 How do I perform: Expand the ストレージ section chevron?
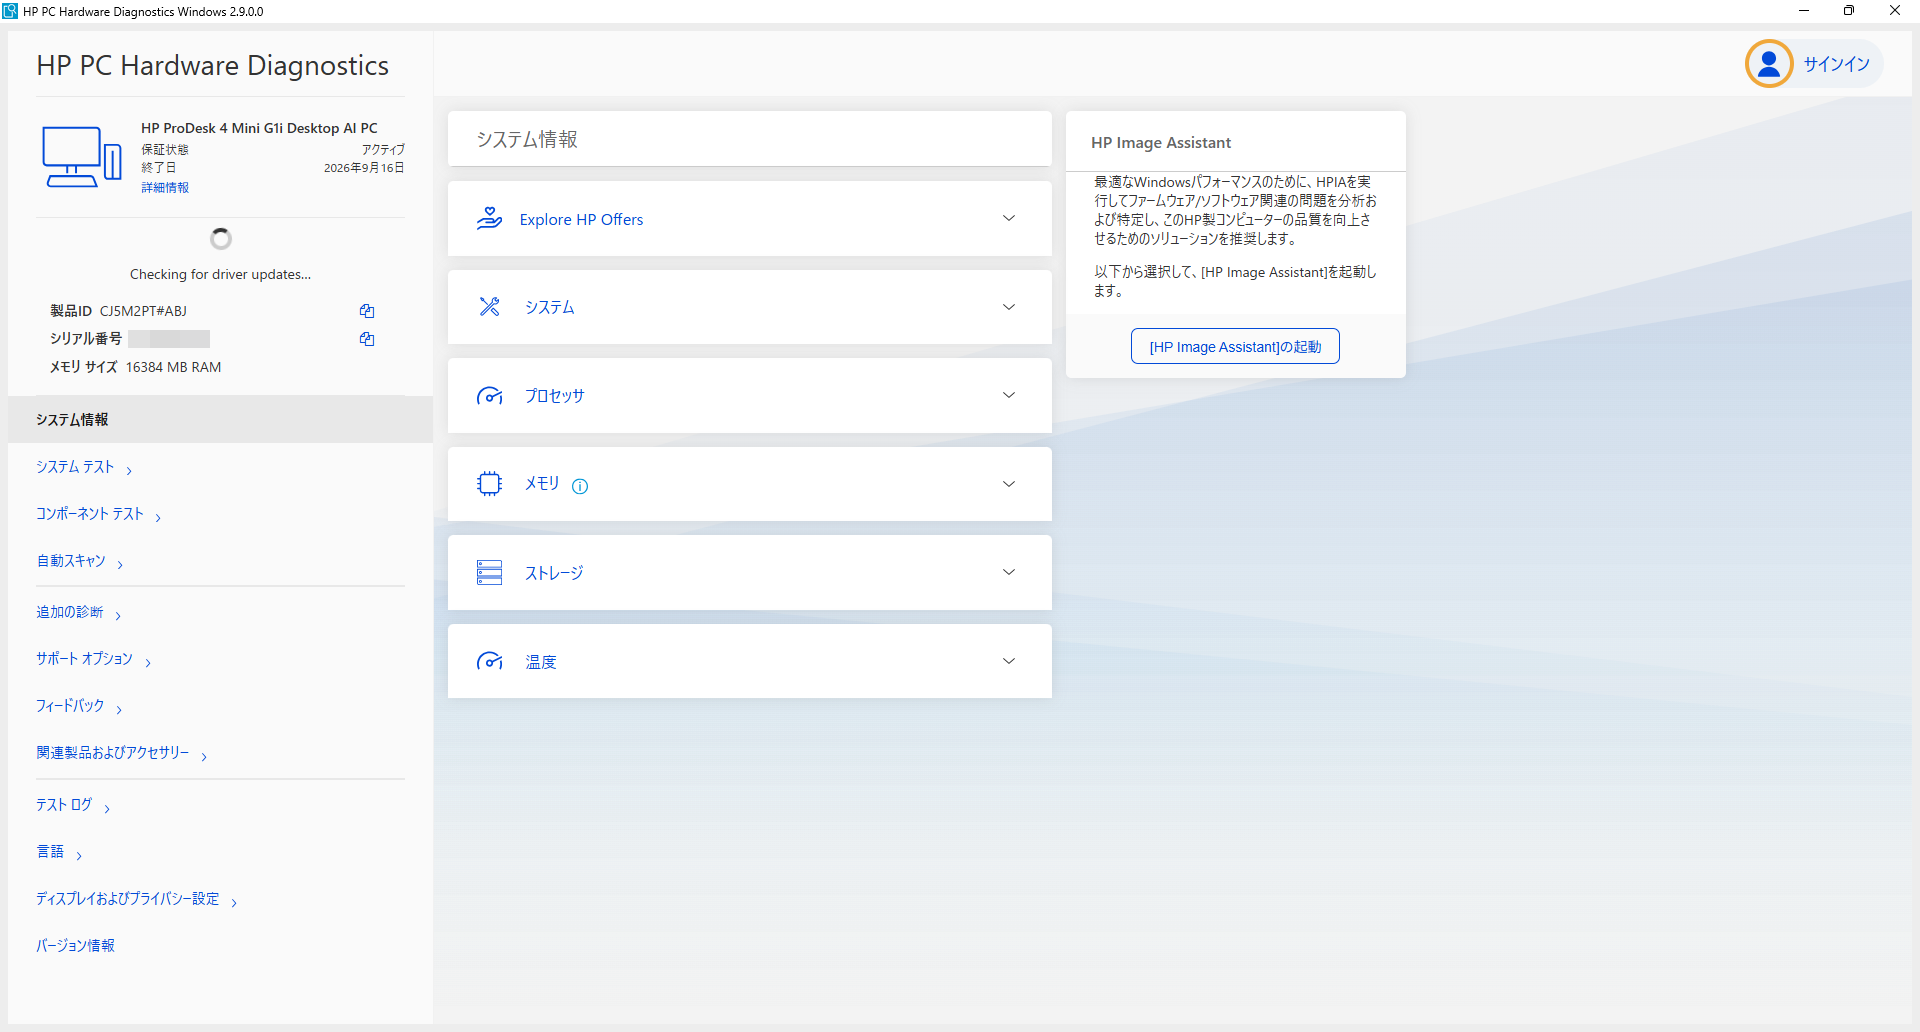tap(1008, 573)
